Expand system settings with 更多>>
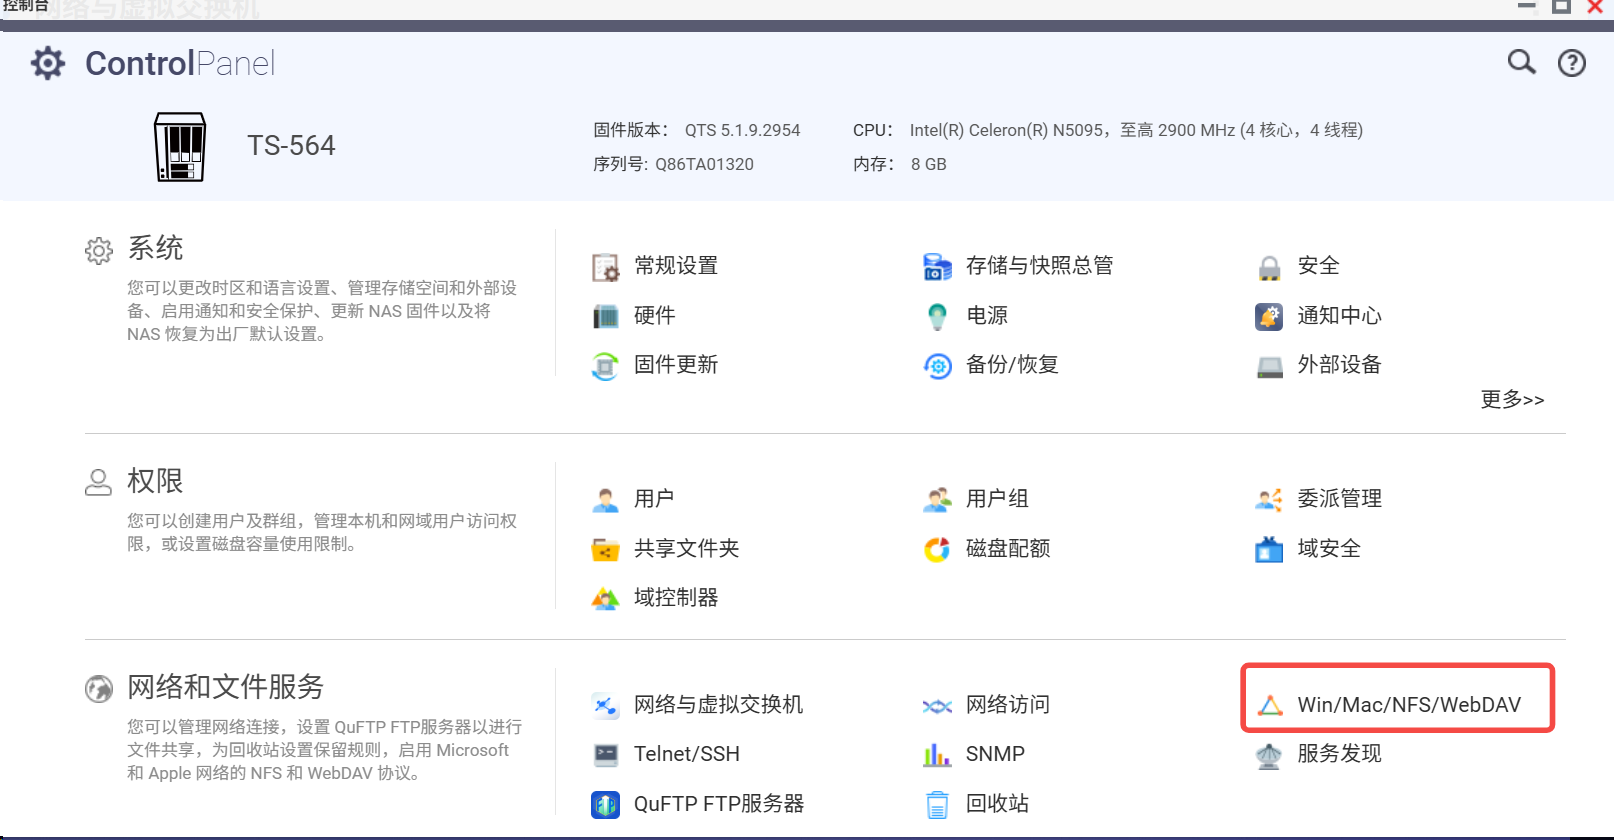The height and width of the screenshot is (840, 1614). pos(1512,399)
